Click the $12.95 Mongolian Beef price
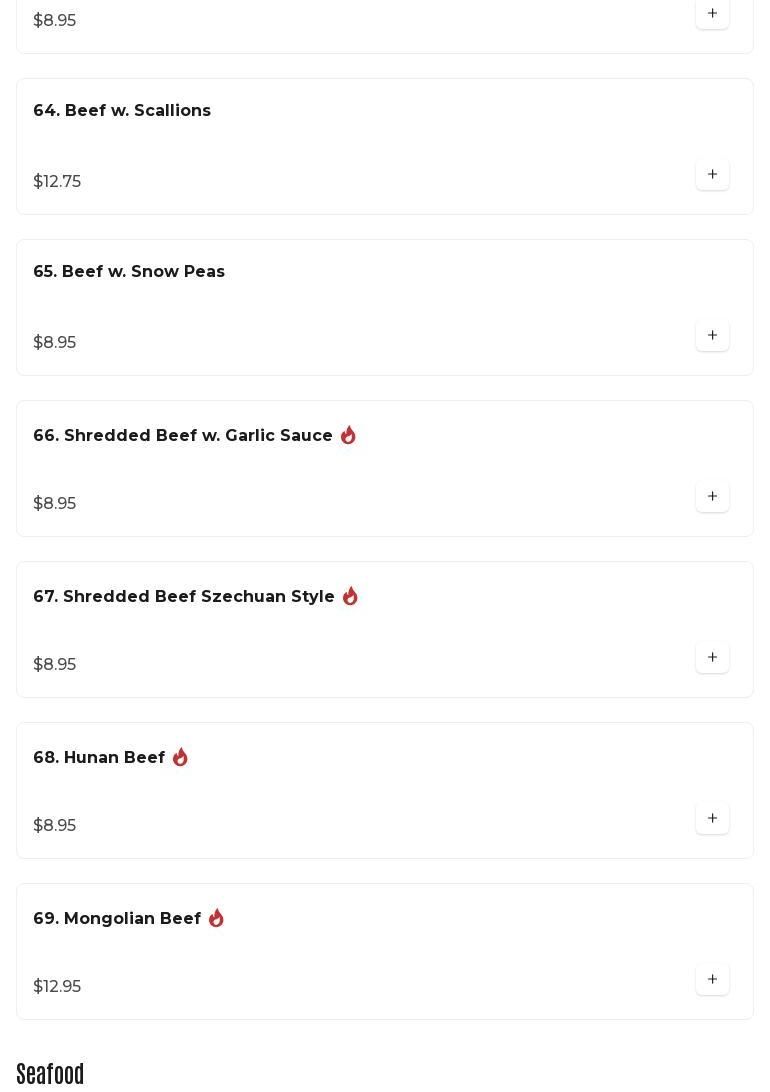This screenshot has width=770, height=1092. tap(57, 987)
